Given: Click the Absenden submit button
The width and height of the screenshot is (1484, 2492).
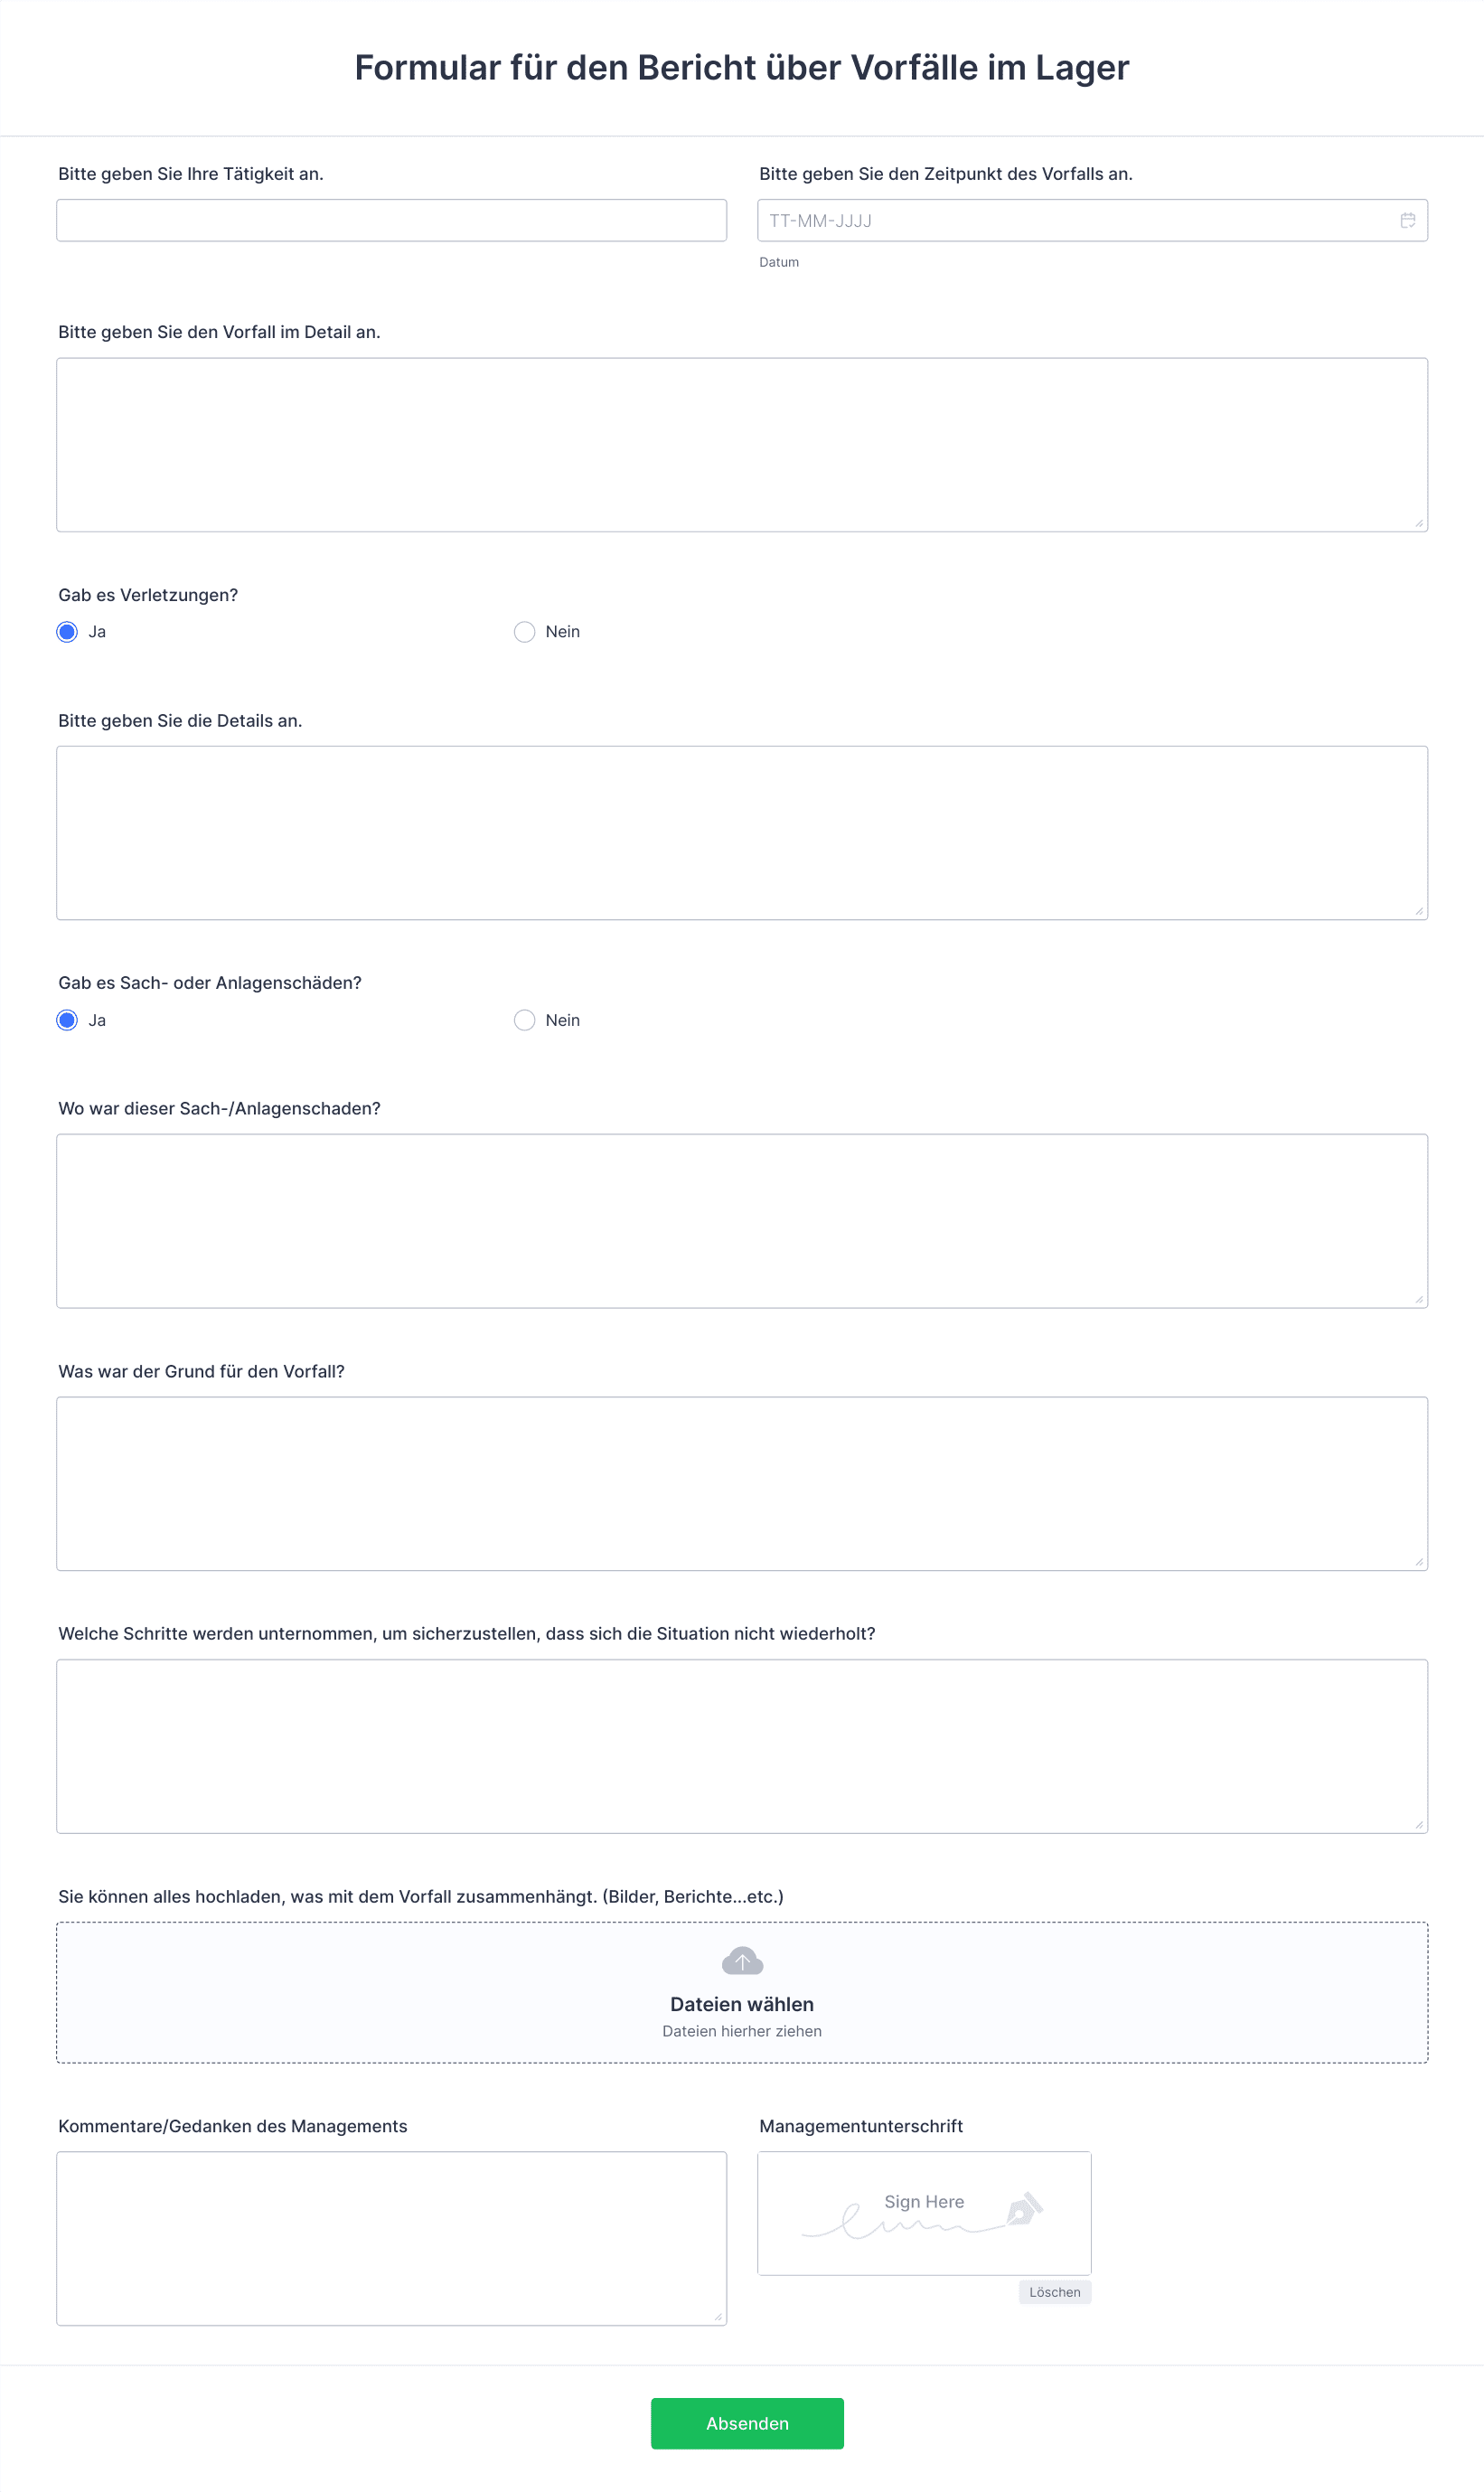Looking at the screenshot, I should pos(747,2423).
